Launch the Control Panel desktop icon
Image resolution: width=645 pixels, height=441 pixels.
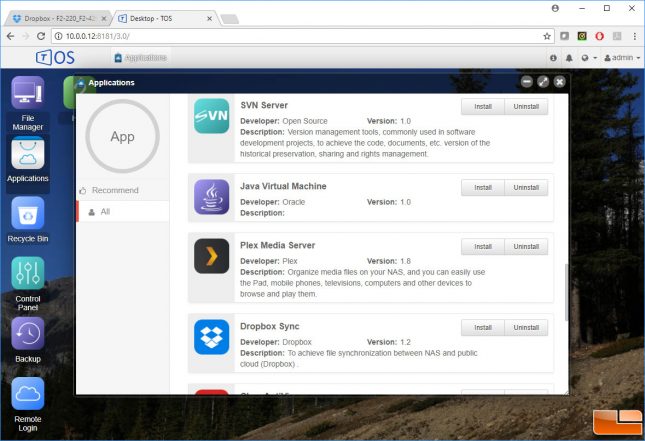point(28,273)
